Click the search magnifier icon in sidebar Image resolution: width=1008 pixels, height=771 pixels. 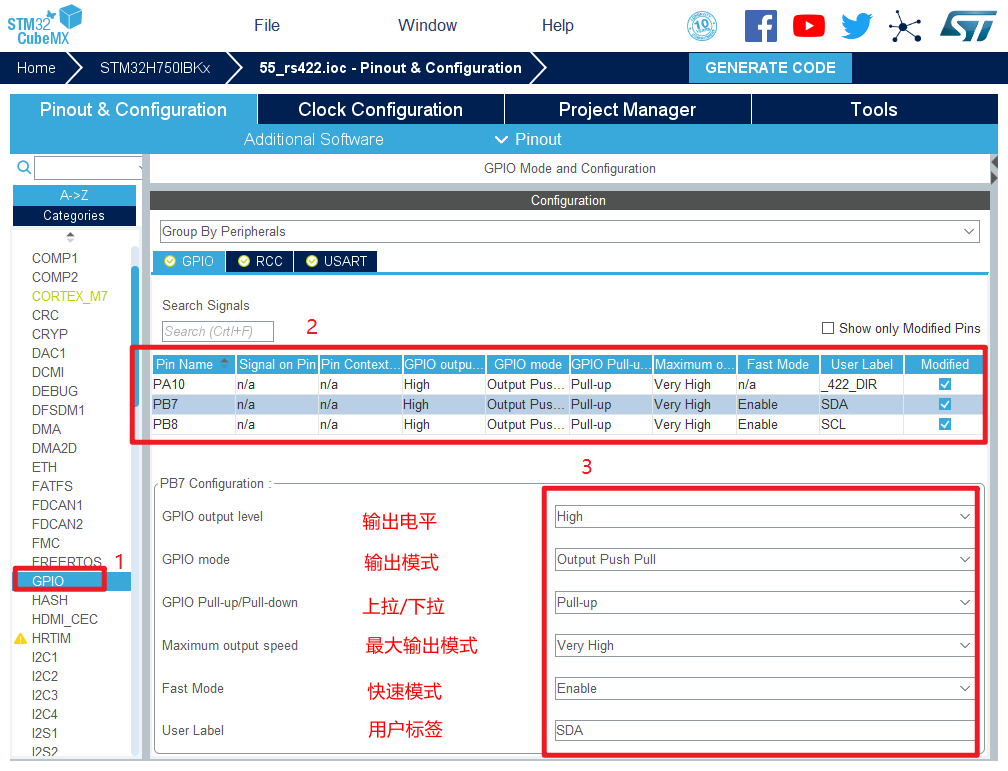tap(24, 168)
